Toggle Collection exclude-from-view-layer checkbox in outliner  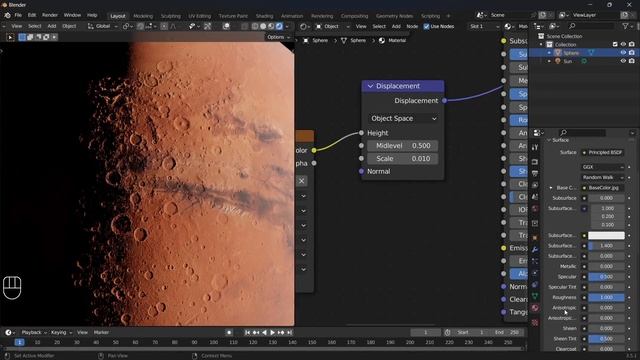(x=615, y=44)
